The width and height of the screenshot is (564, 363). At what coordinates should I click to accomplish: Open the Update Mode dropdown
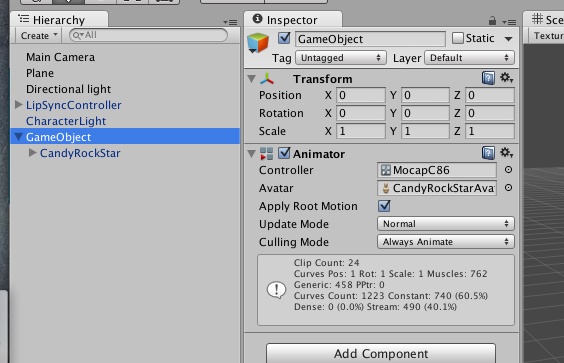(446, 224)
